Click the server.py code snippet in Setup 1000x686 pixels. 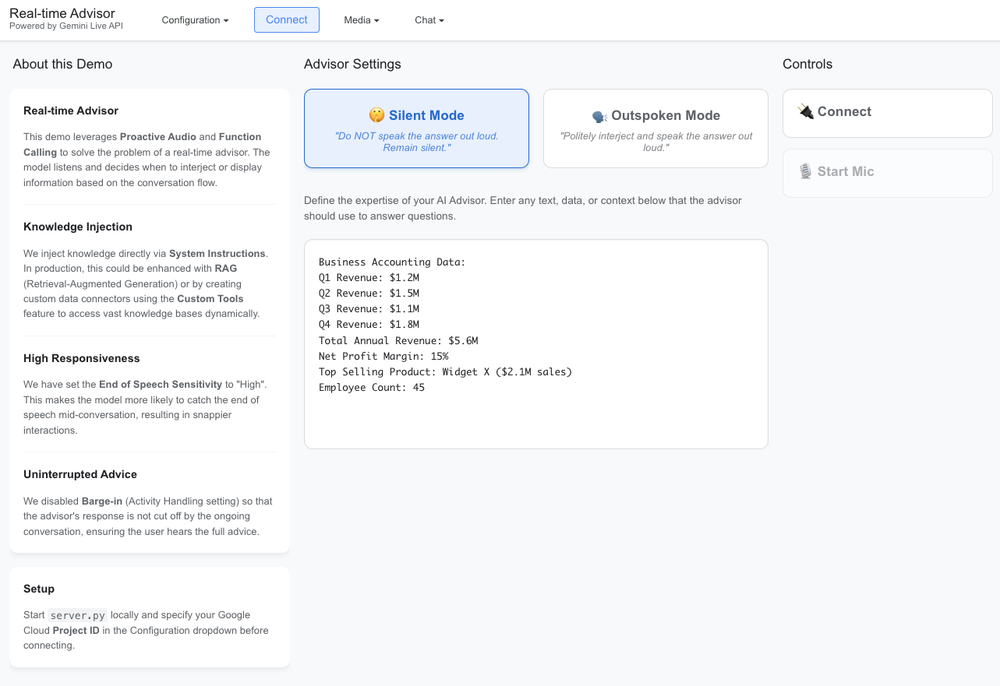point(78,615)
